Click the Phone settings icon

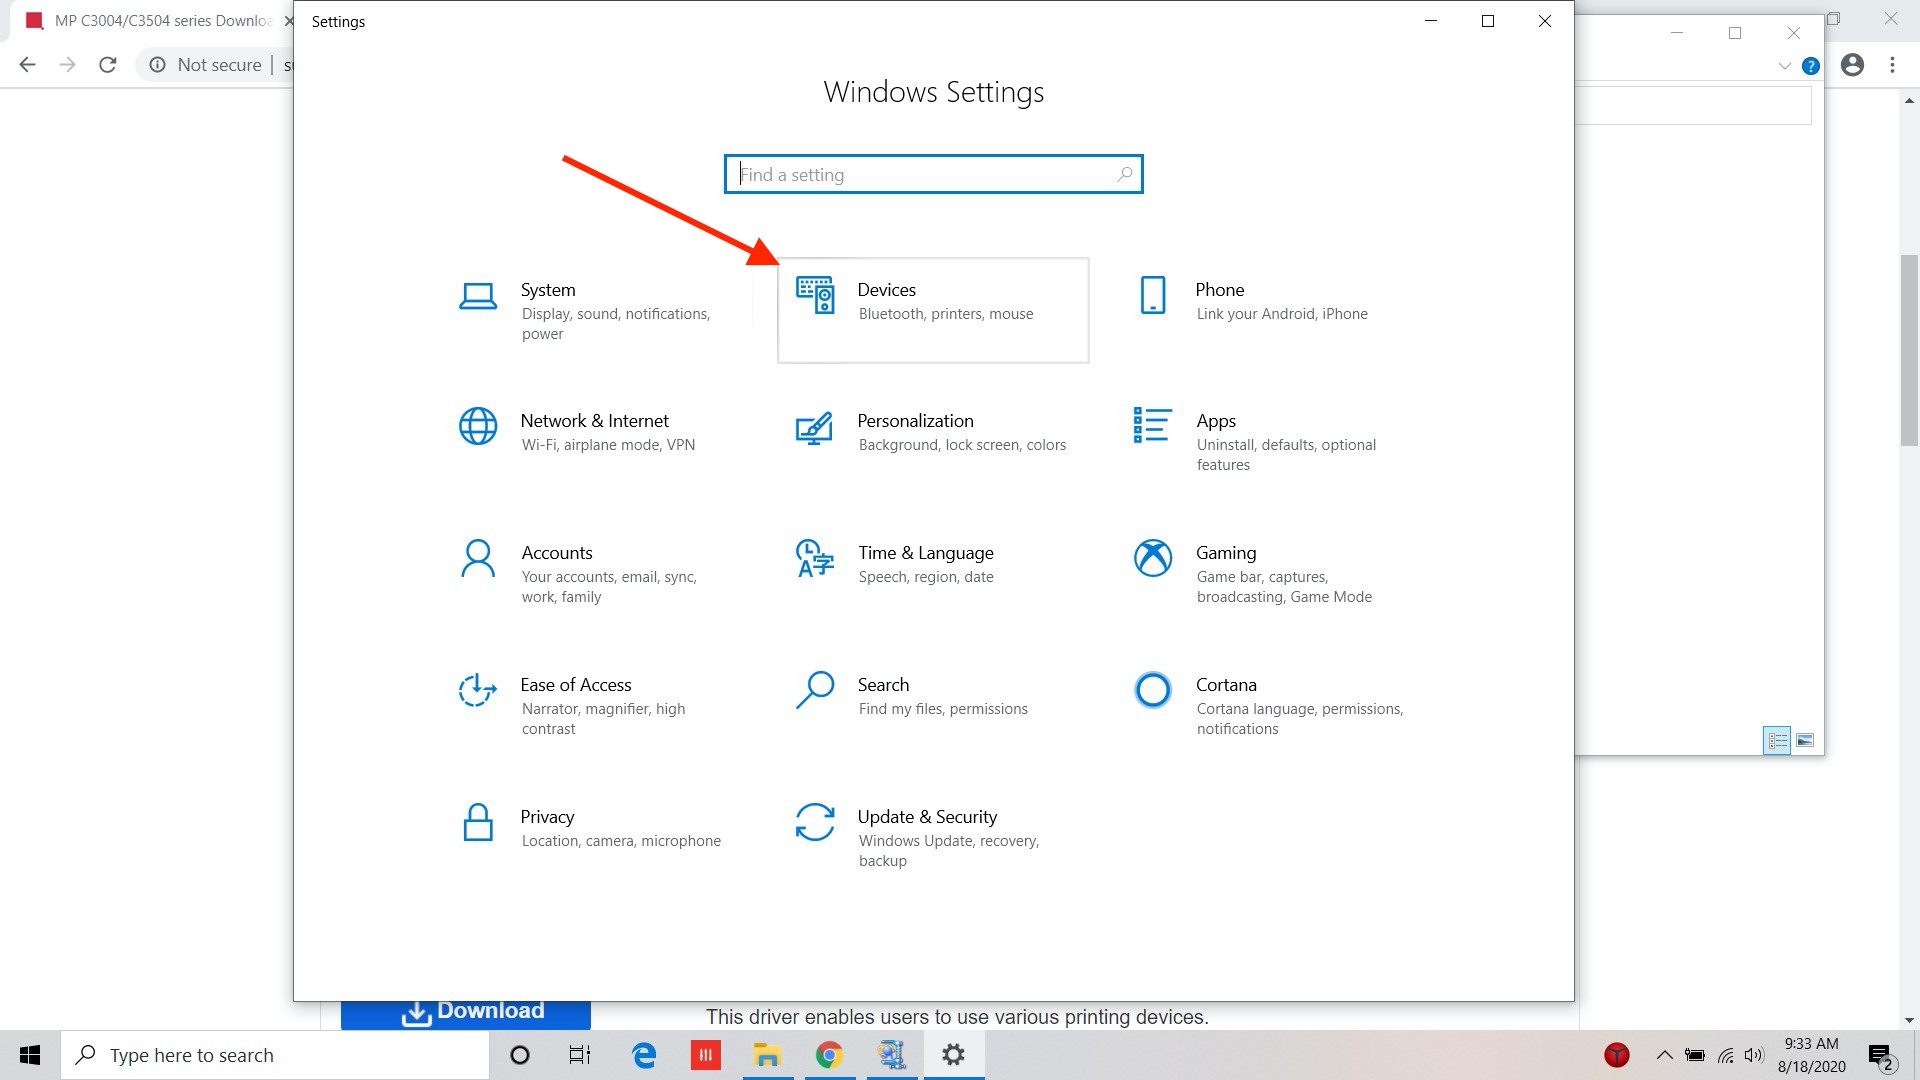pyautogui.click(x=1152, y=296)
